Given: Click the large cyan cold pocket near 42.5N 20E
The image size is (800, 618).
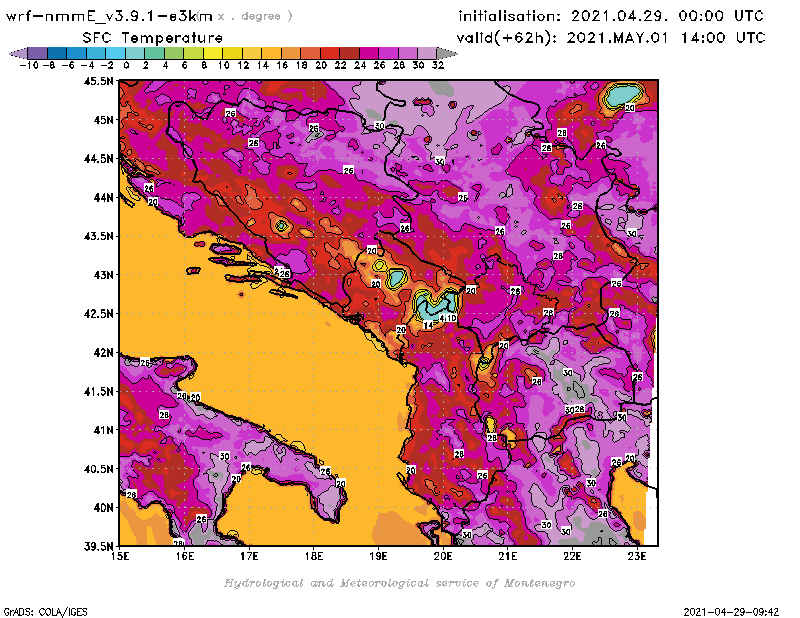Looking at the screenshot, I should [436, 306].
